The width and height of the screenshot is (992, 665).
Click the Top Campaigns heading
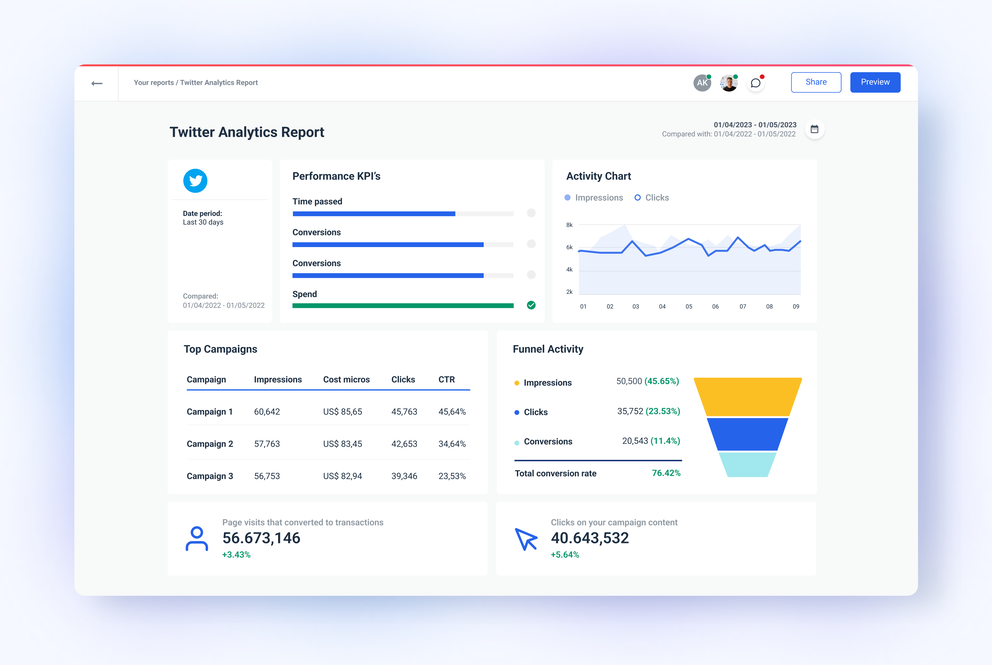(220, 349)
